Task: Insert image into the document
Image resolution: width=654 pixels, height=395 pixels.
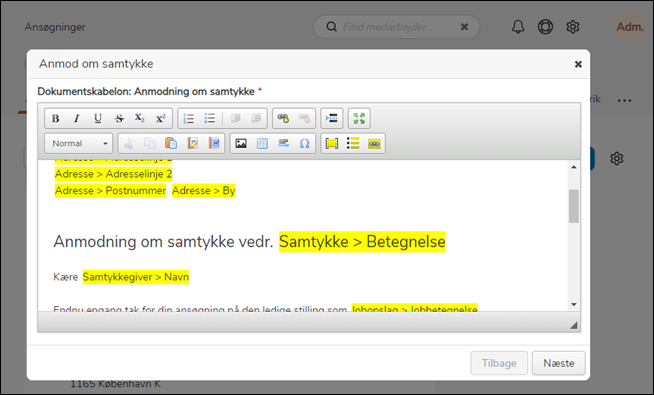Action: click(x=241, y=144)
